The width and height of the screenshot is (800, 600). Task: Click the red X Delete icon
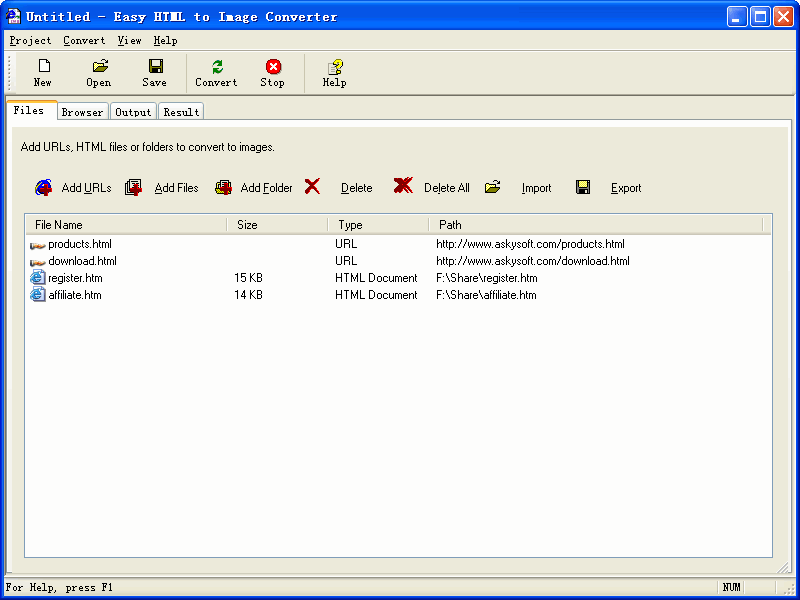[312, 186]
